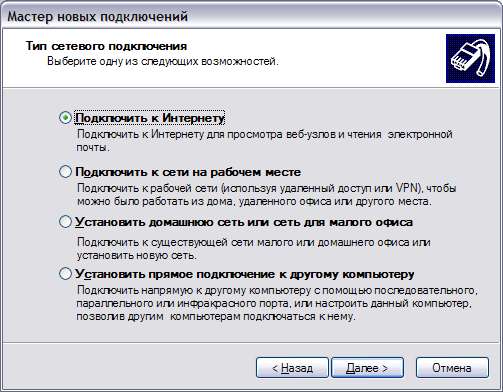
Task: Pick radio circle for 'Установить прямое подключение'
Action: coord(65,274)
